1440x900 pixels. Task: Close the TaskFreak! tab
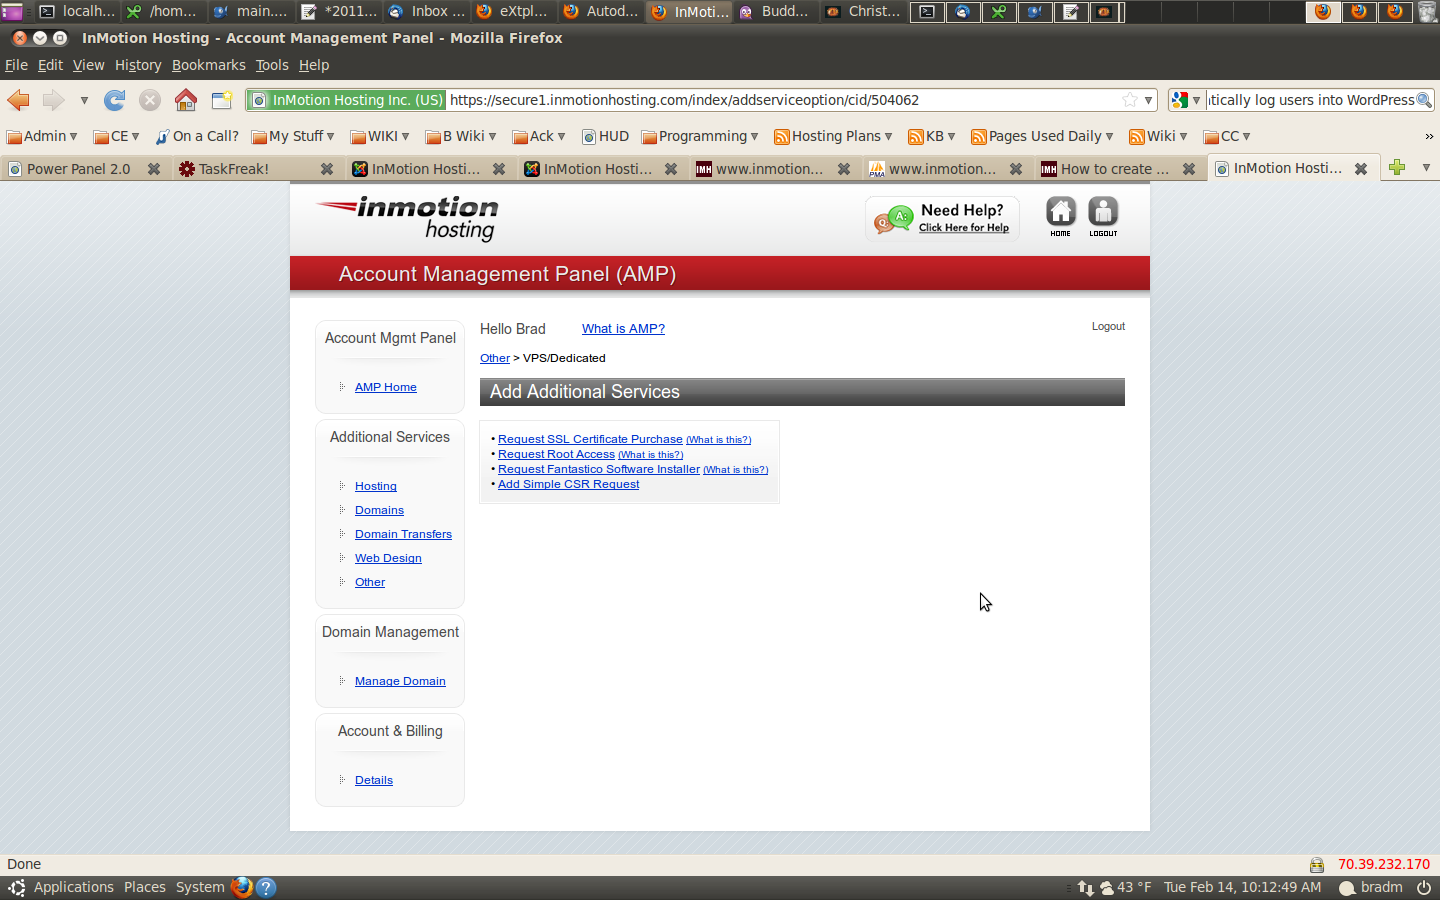[327, 169]
